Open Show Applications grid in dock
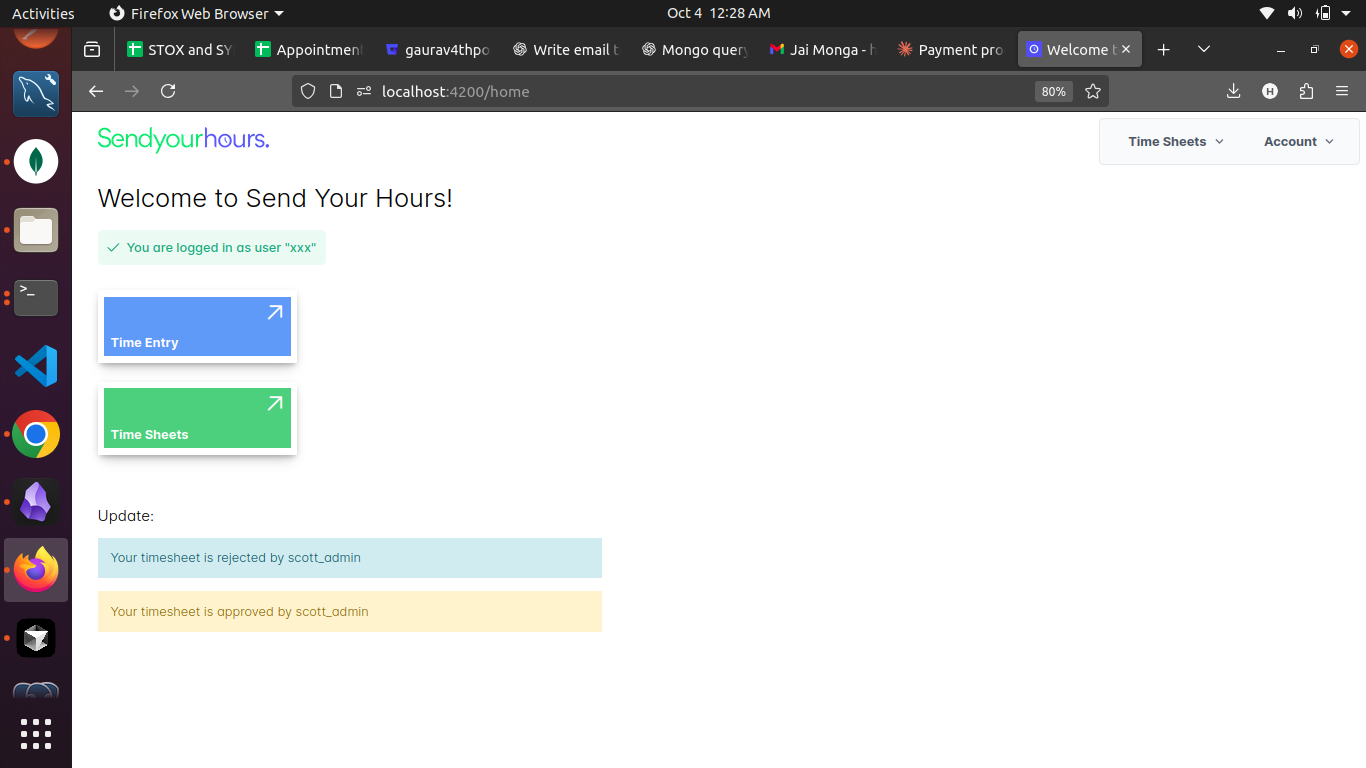 coord(36,733)
